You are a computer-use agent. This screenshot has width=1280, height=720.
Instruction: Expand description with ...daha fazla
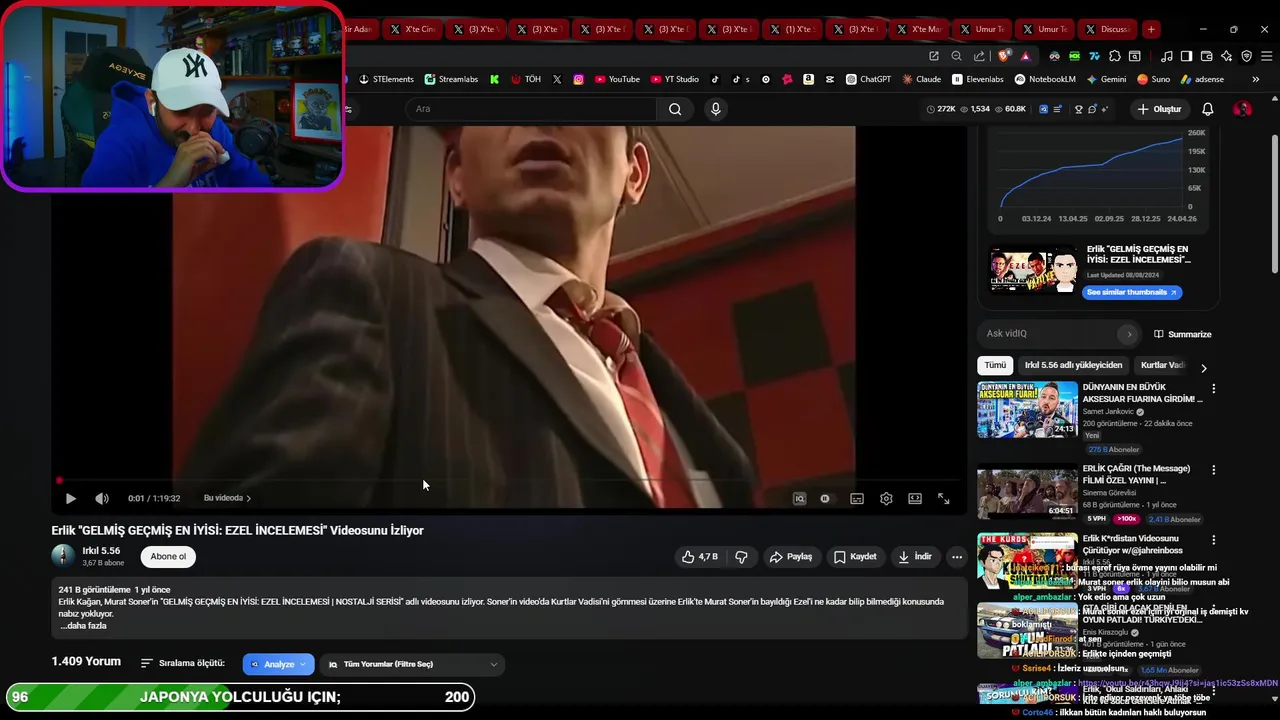click(83, 626)
